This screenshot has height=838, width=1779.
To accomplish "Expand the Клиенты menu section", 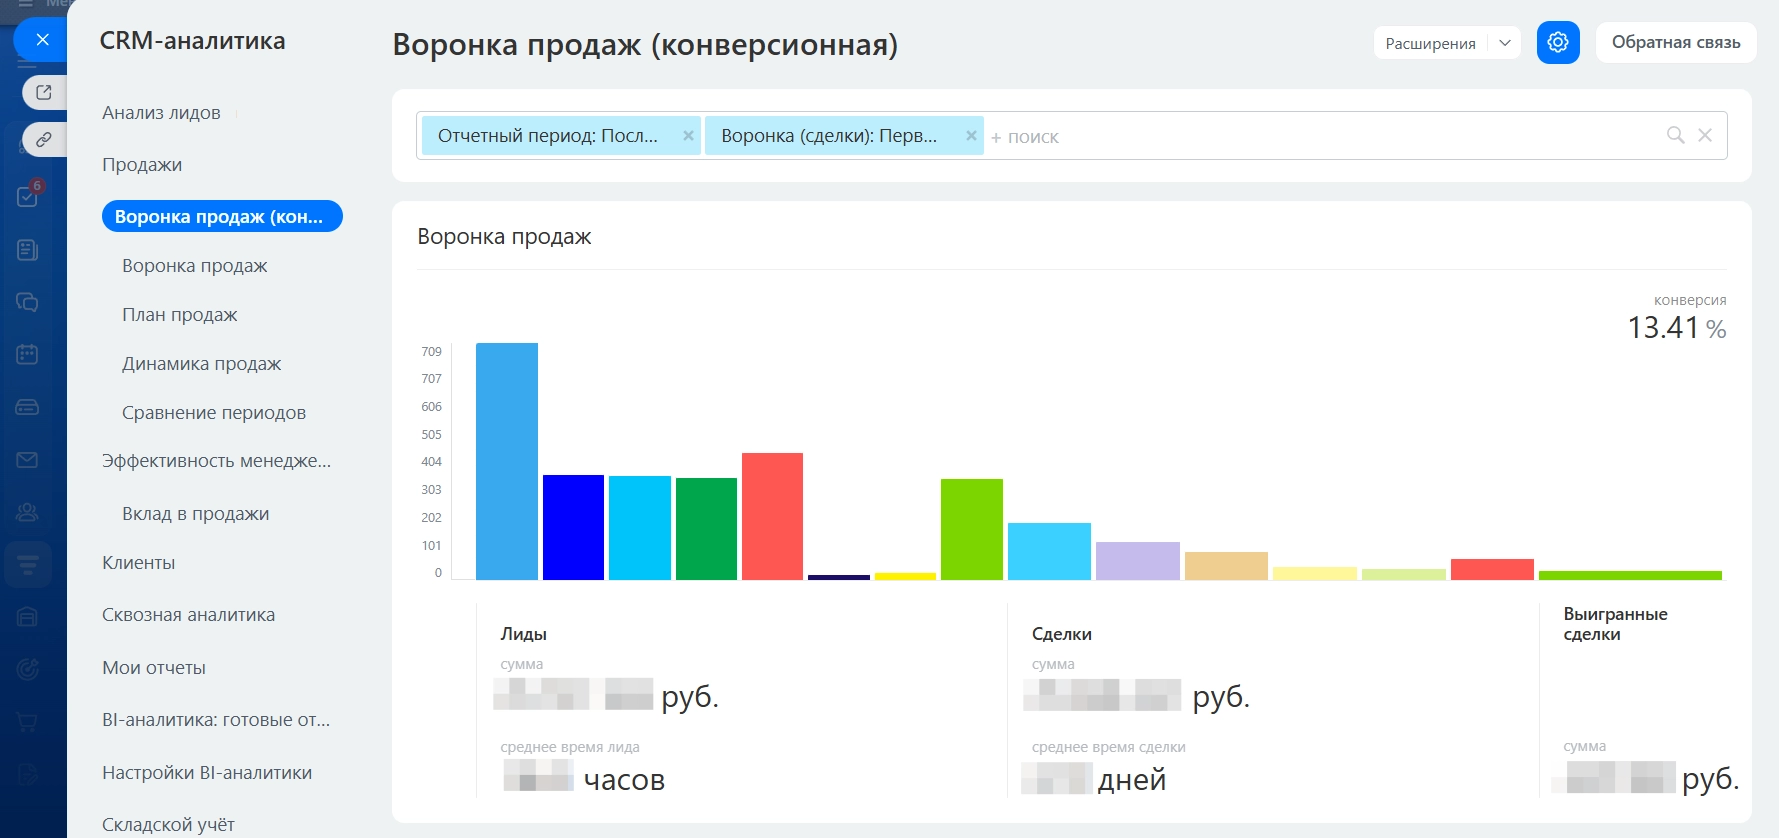I will pyautogui.click(x=139, y=563).
